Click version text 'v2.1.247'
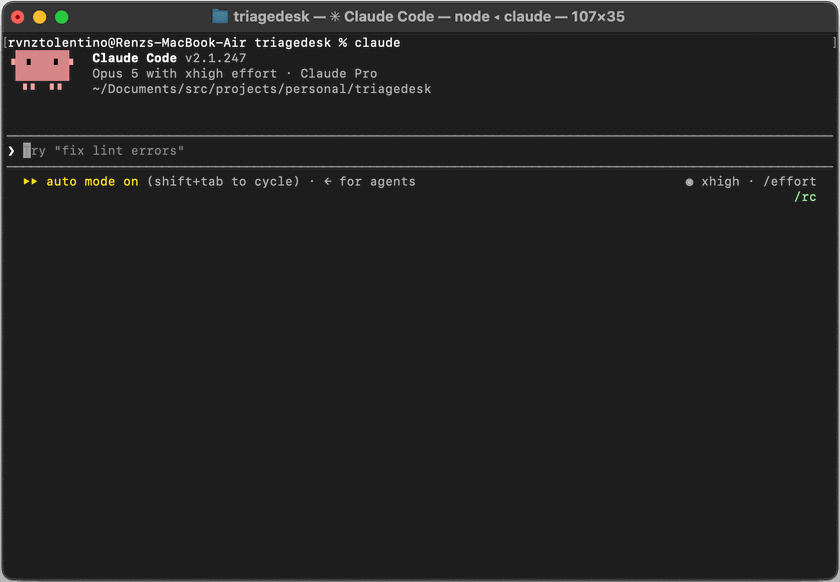Screen dimensions: 840x582 click(215, 58)
